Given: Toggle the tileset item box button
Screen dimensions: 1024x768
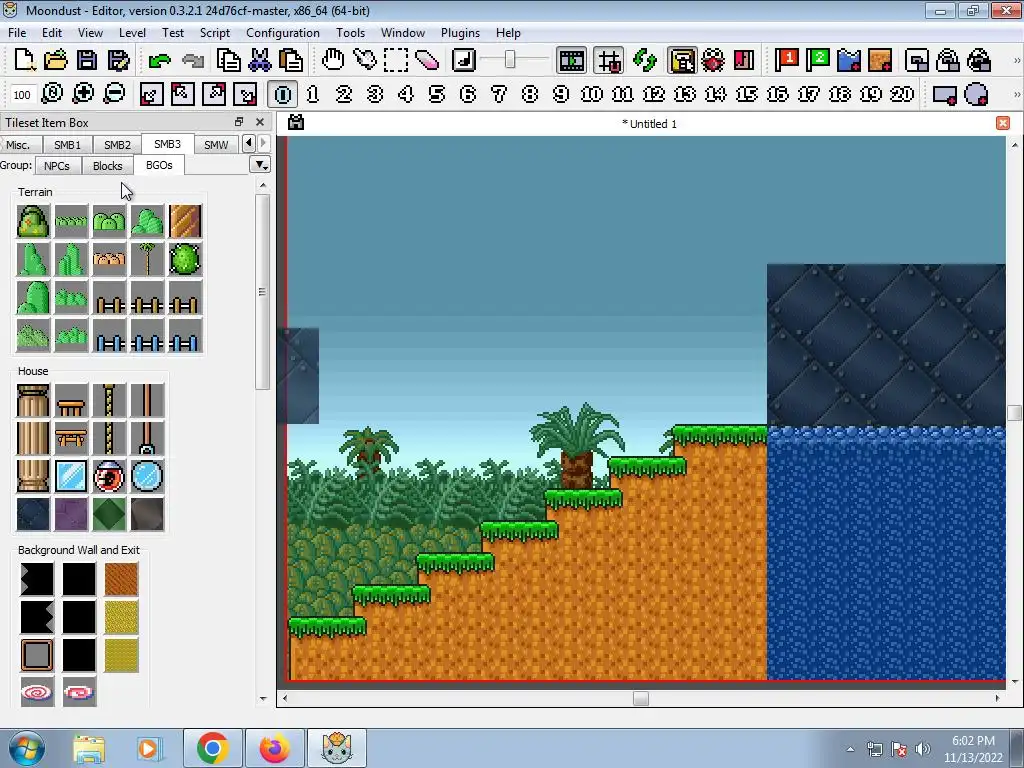Looking at the screenshot, I should click(682, 60).
